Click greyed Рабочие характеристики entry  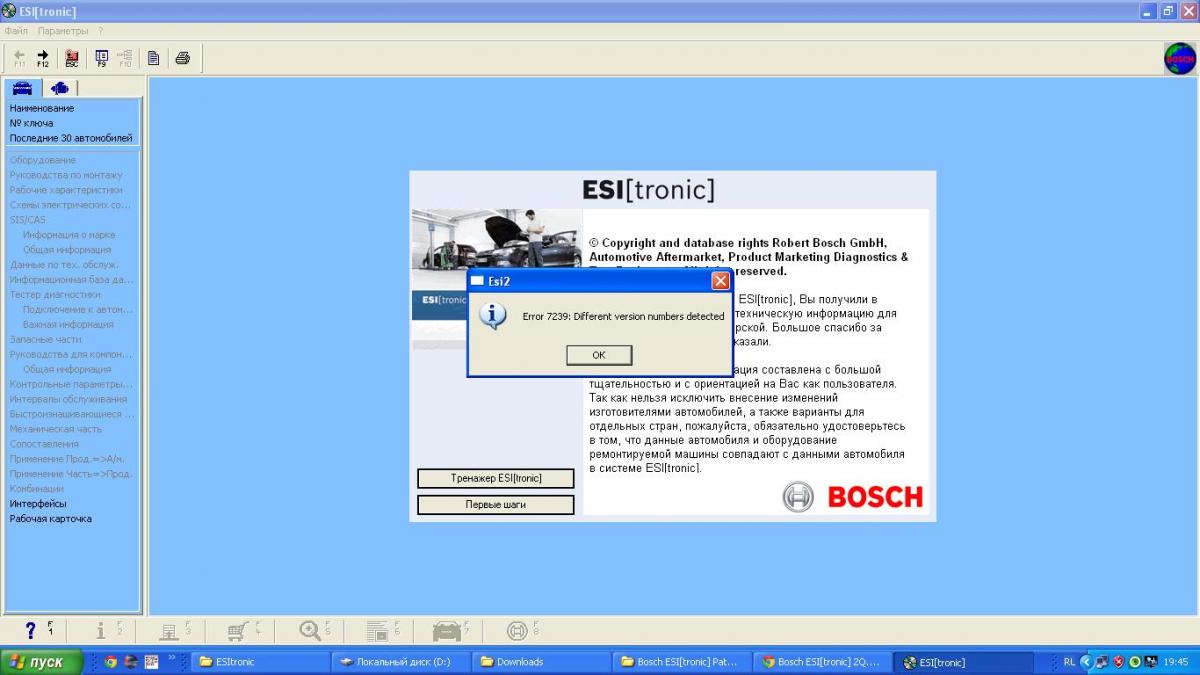[x=66, y=190]
